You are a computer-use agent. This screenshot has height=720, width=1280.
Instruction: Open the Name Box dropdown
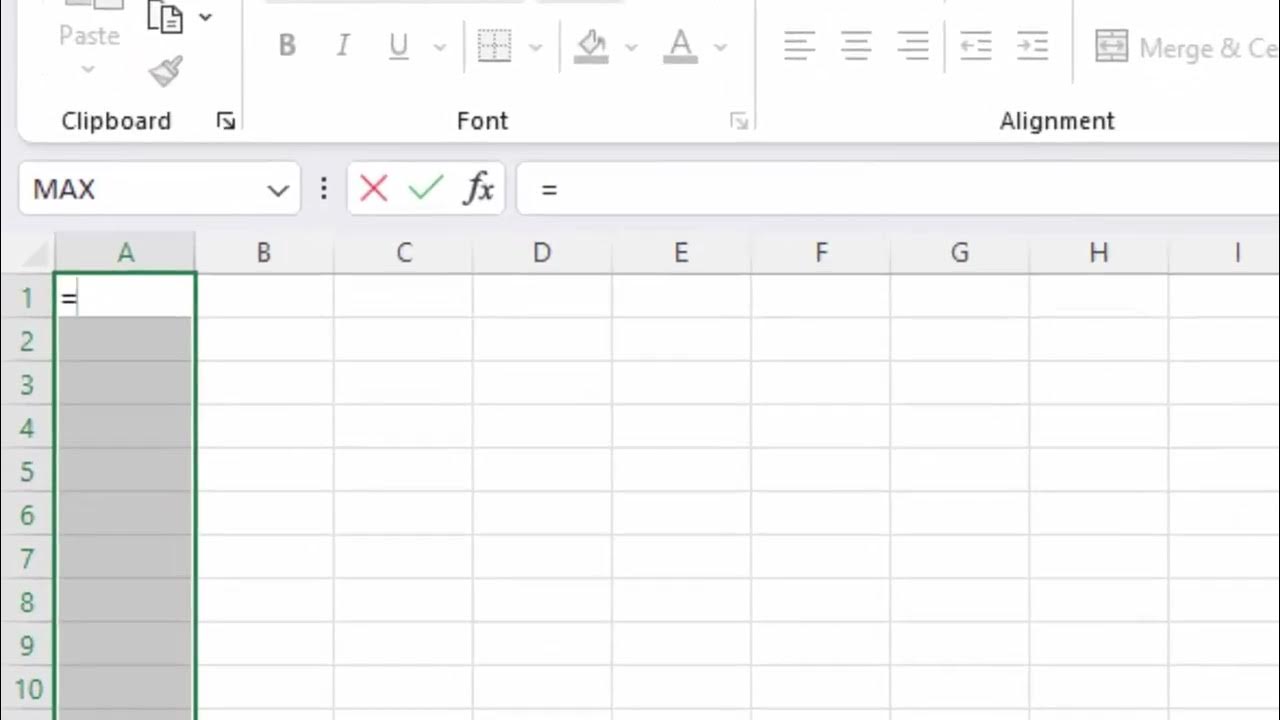tap(278, 190)
